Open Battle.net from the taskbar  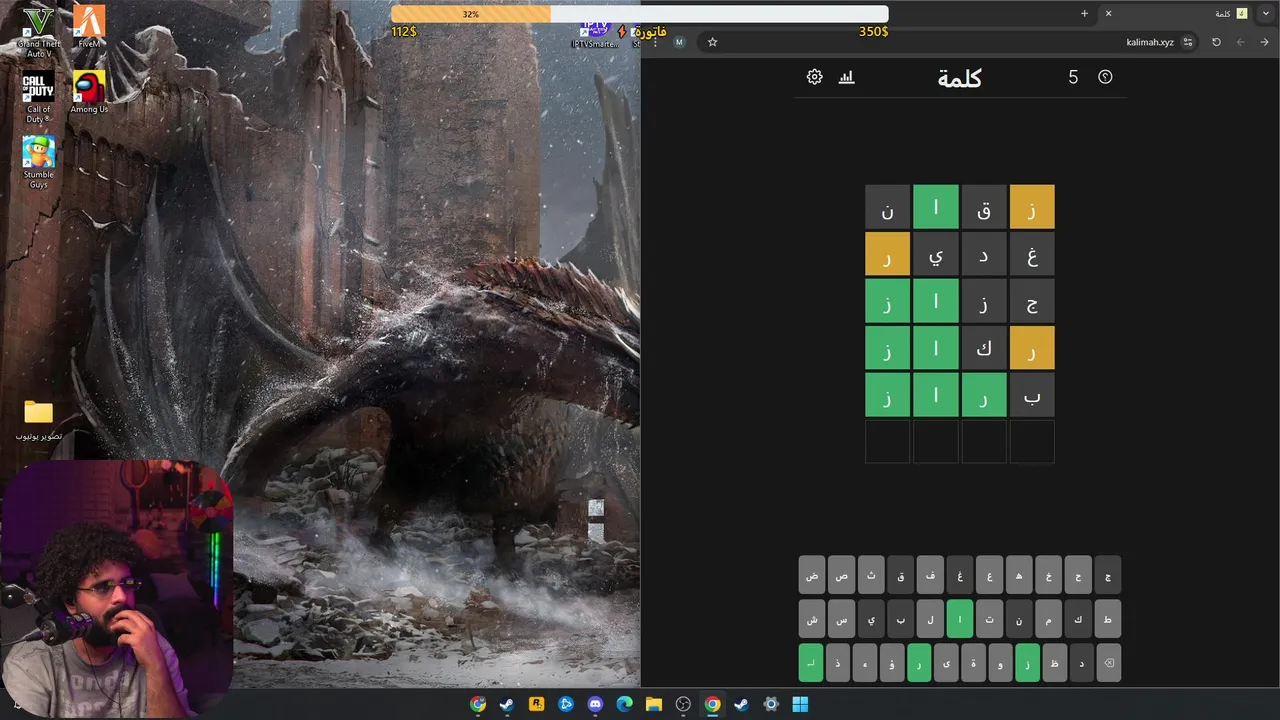pyautogui.click(x=565, y=704)
